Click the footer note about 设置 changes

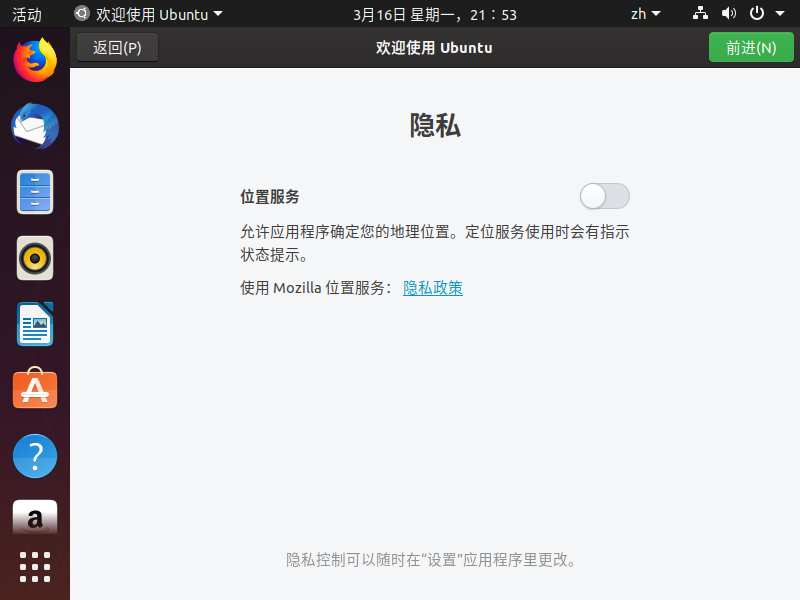click(x=432, y=560)
